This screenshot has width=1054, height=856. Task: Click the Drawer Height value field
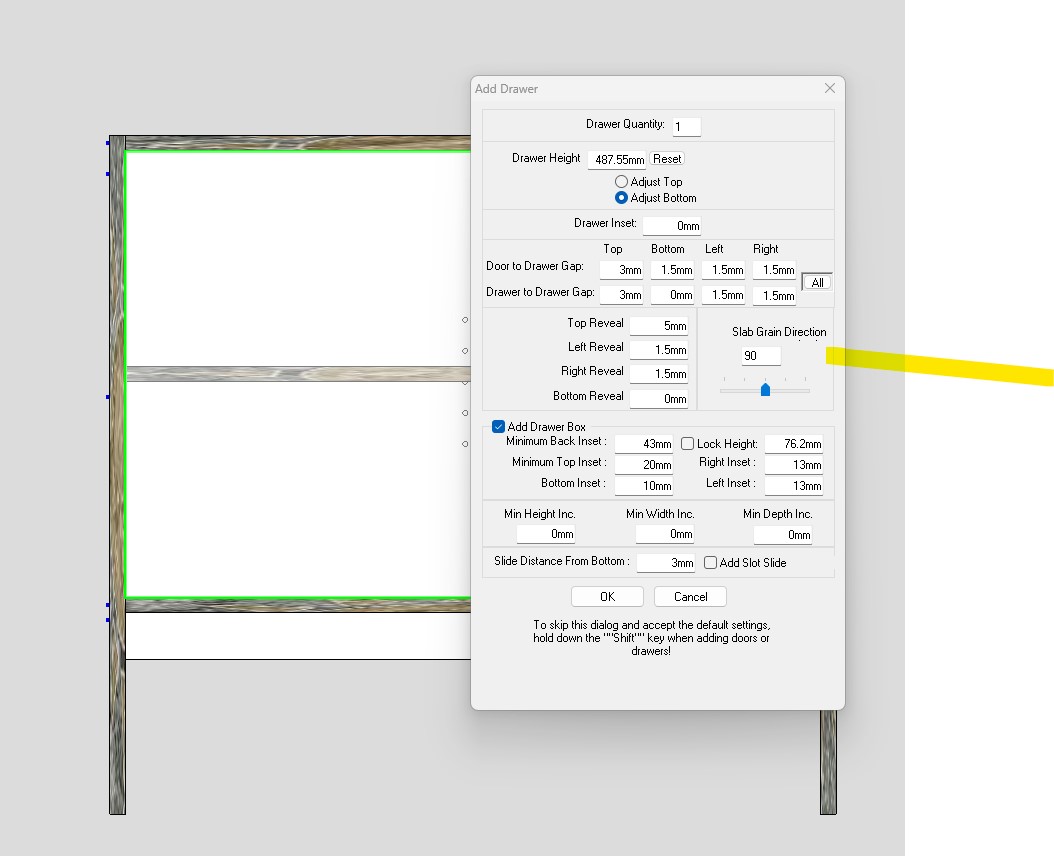coord(616,159)
